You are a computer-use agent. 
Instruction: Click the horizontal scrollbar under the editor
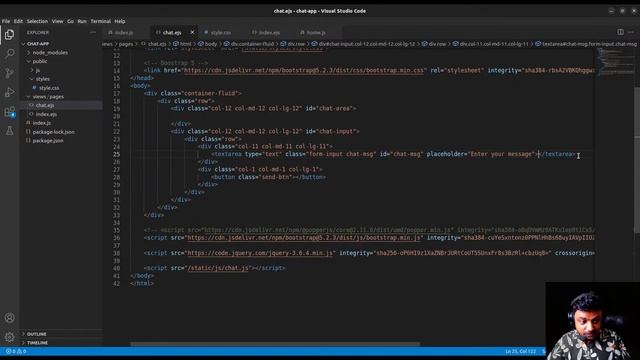275,344
